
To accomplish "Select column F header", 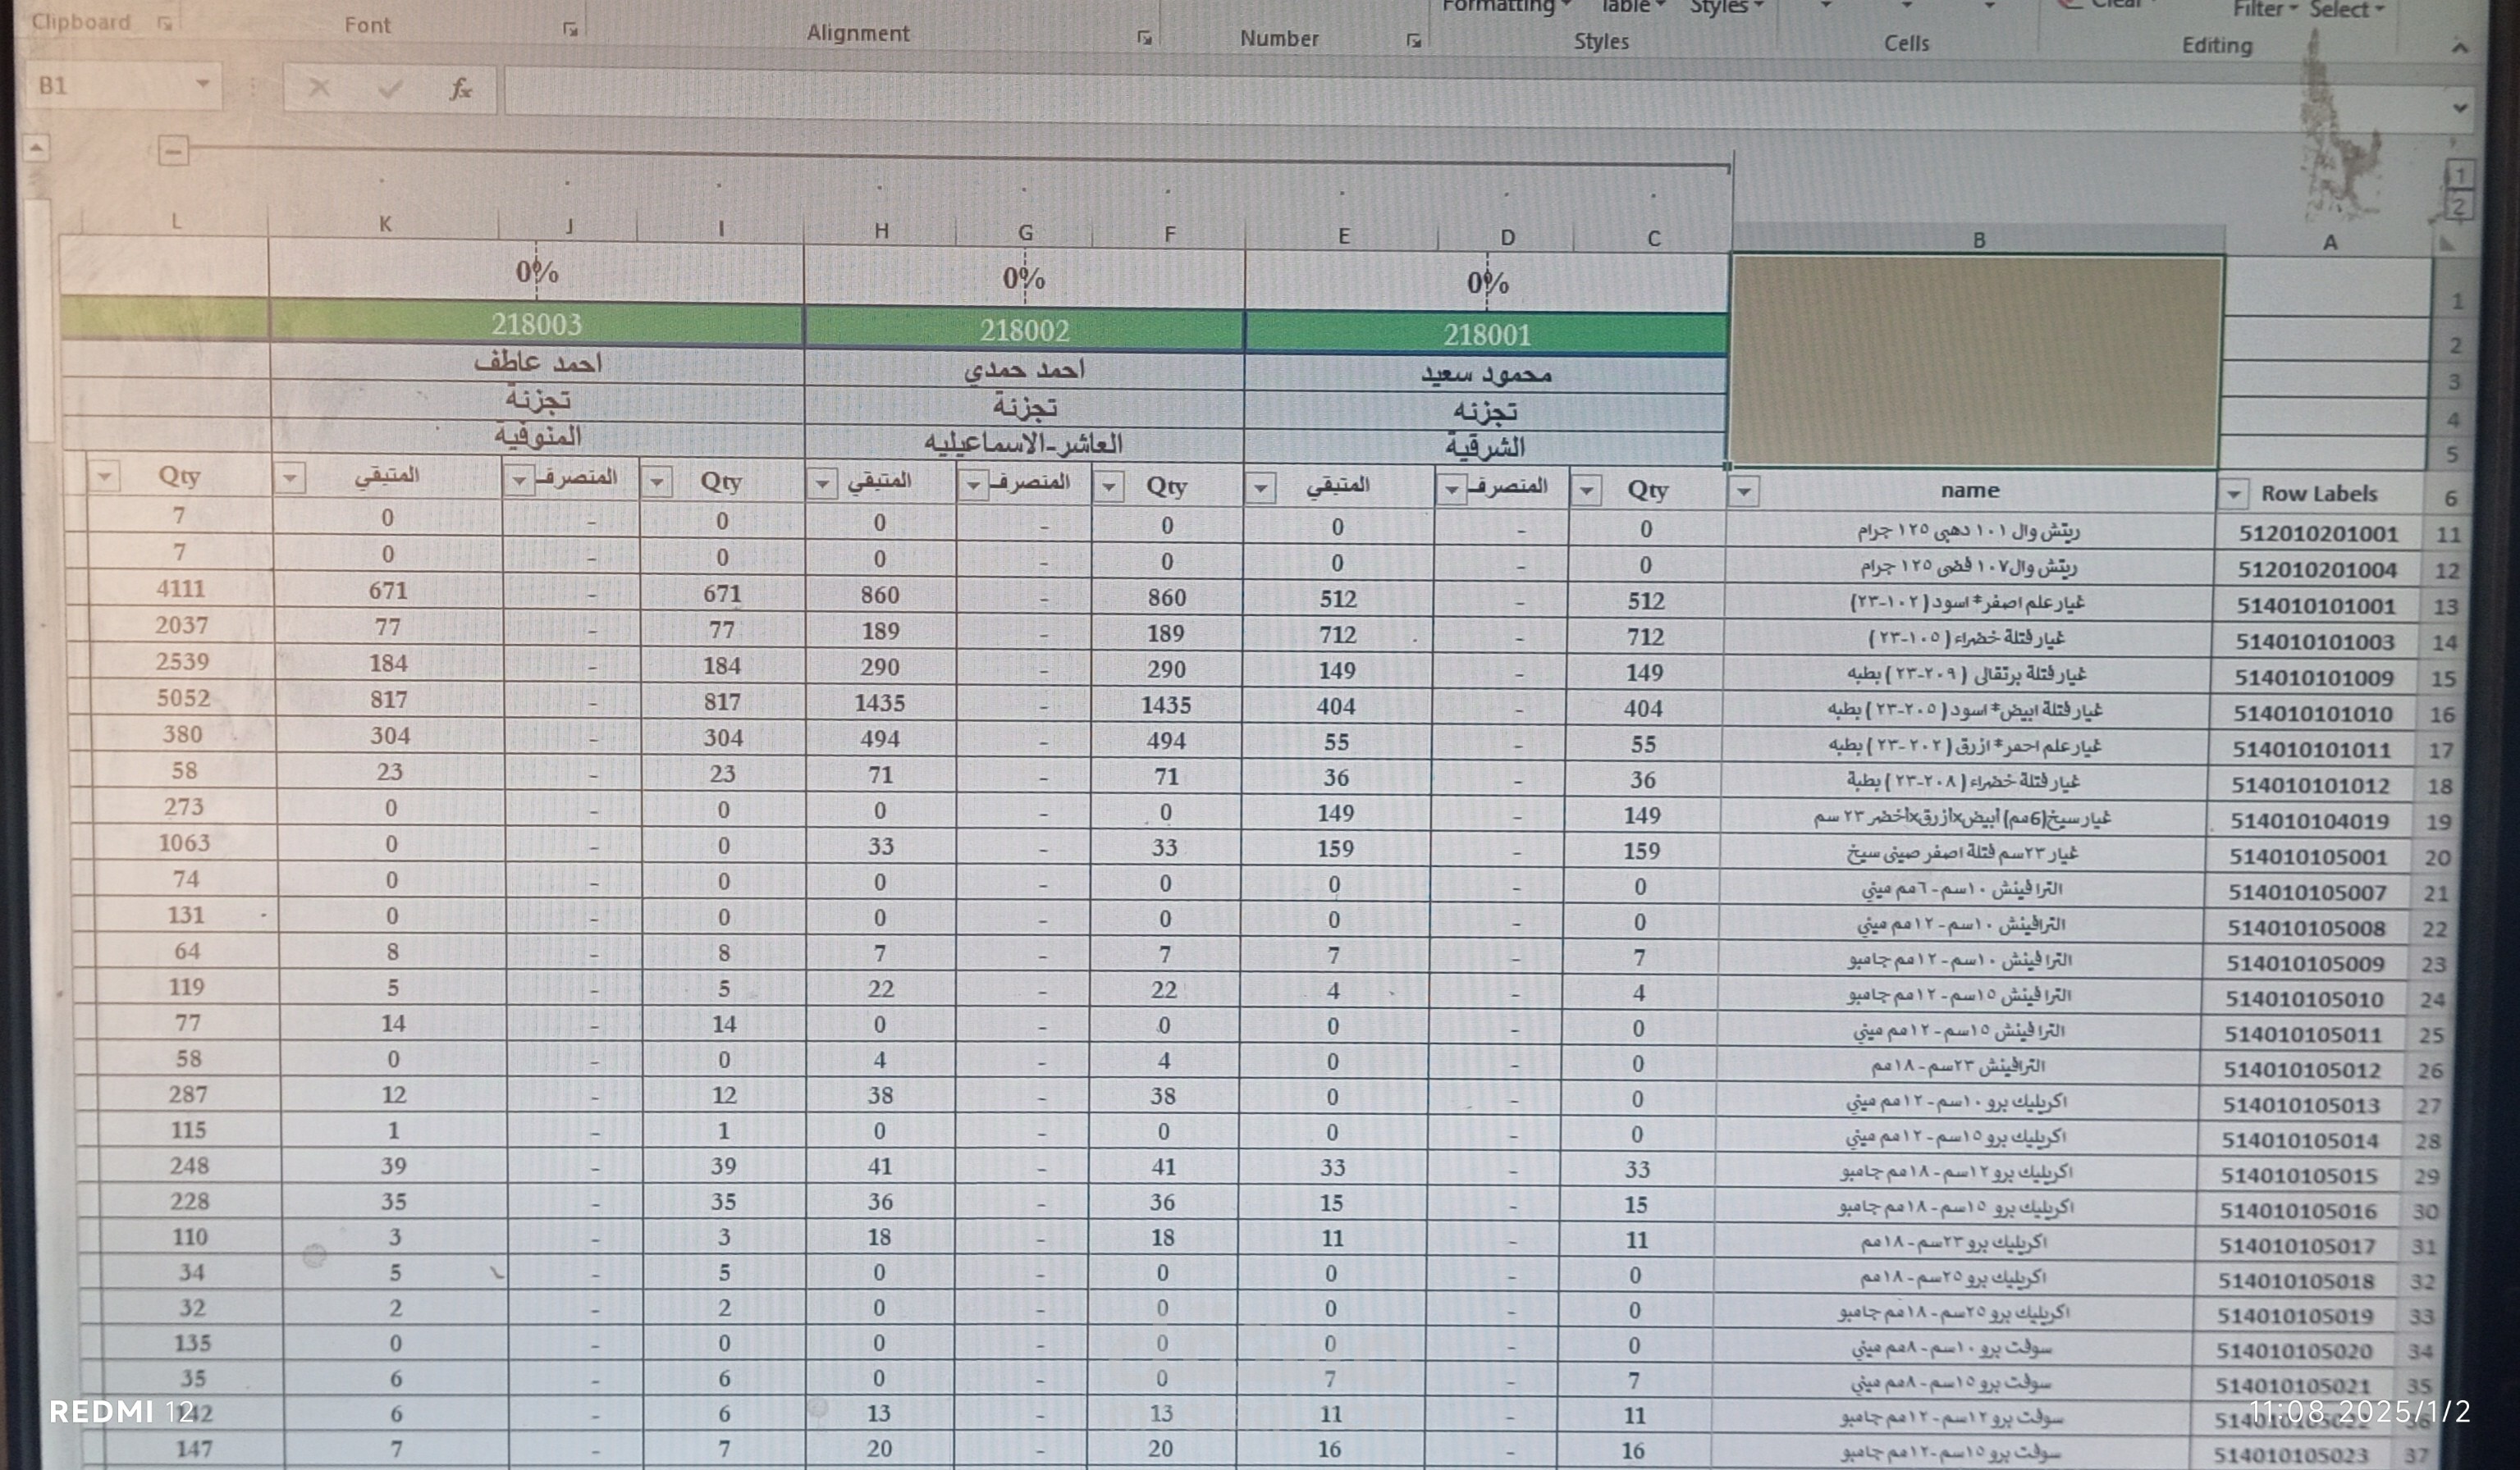I will click(x=1169, y=234).
